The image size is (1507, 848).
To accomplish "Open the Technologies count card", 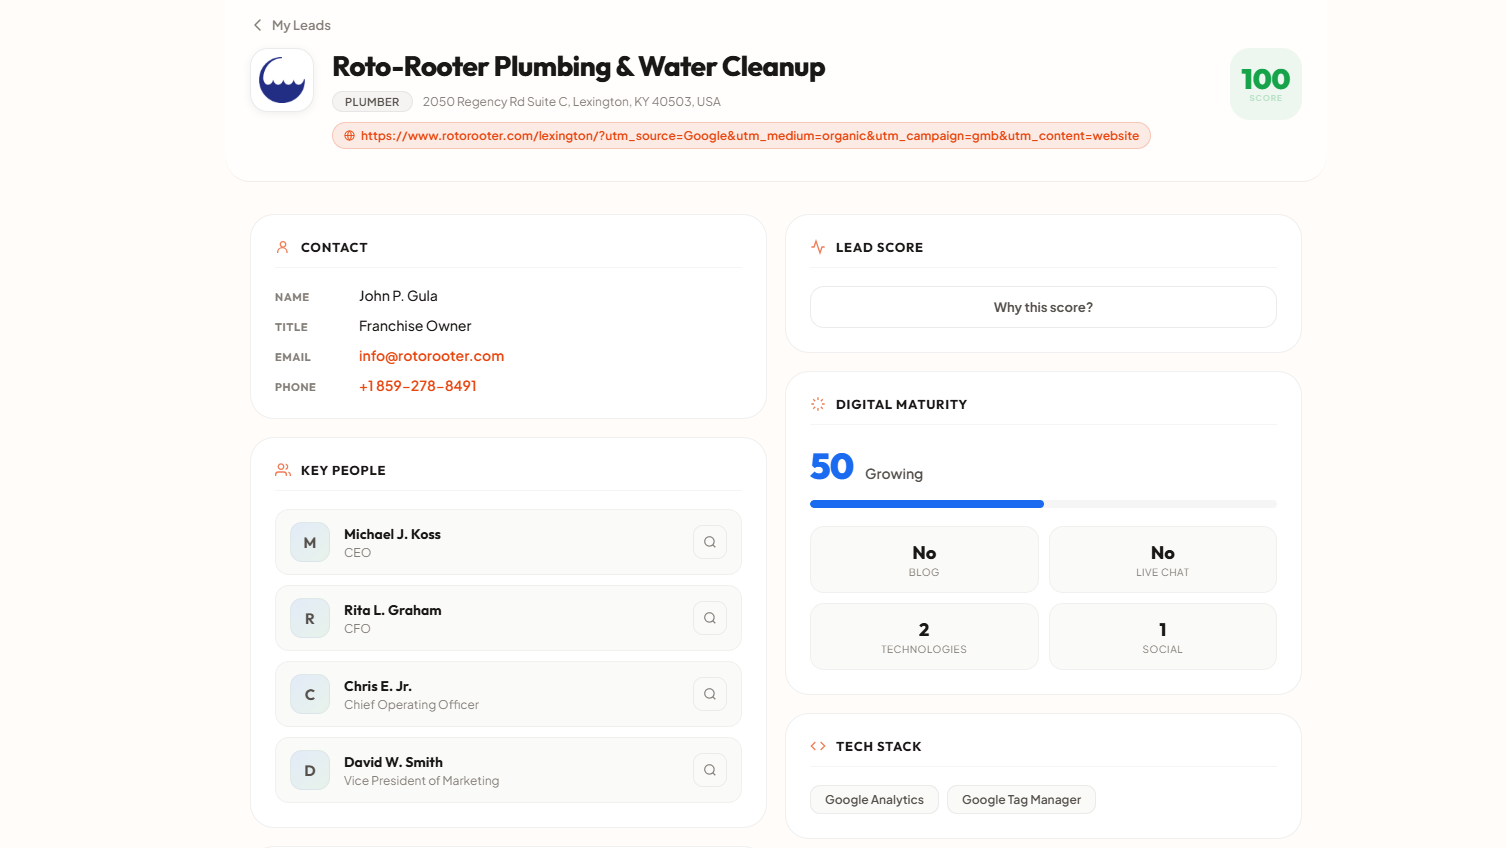I will [924, 637].
